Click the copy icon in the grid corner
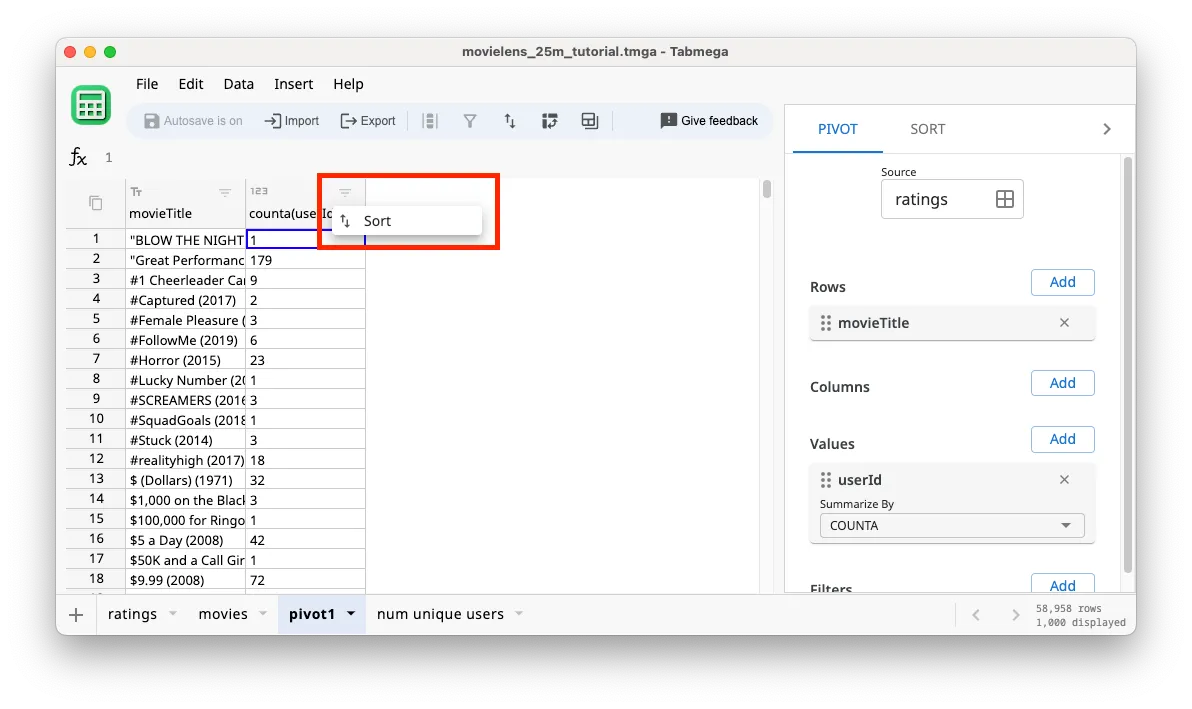 [96, 203]
